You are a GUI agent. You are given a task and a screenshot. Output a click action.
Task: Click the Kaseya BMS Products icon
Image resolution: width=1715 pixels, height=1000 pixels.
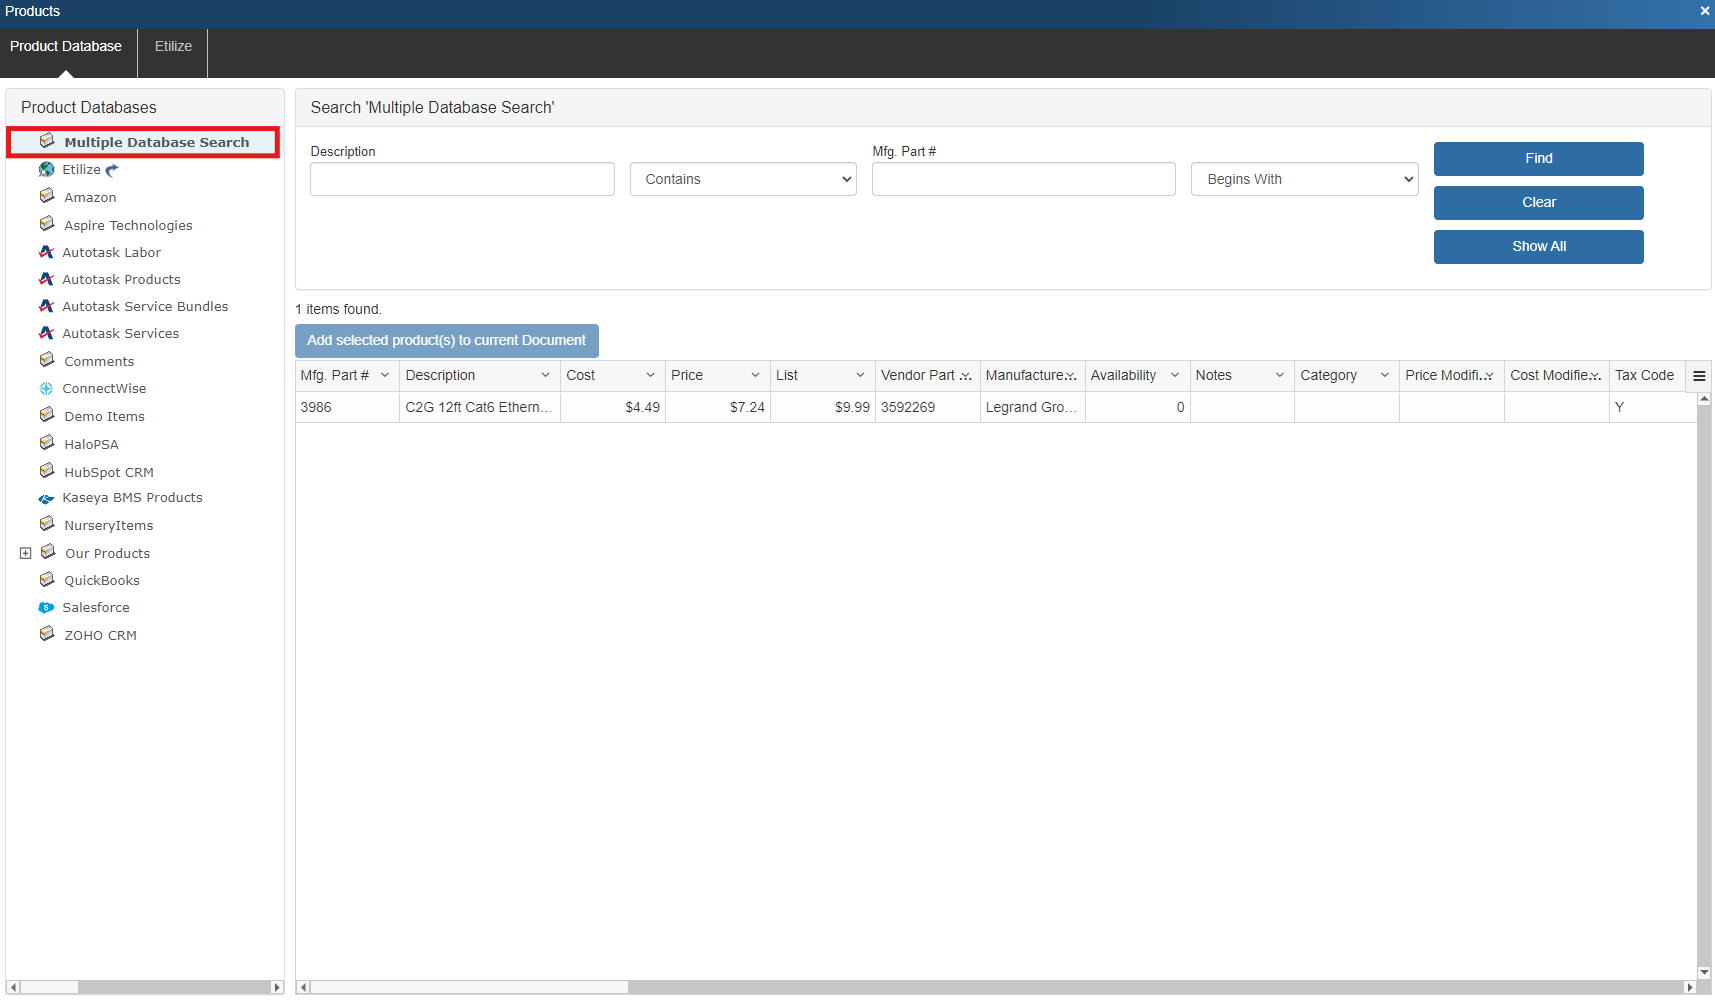(x=46, y=498)
